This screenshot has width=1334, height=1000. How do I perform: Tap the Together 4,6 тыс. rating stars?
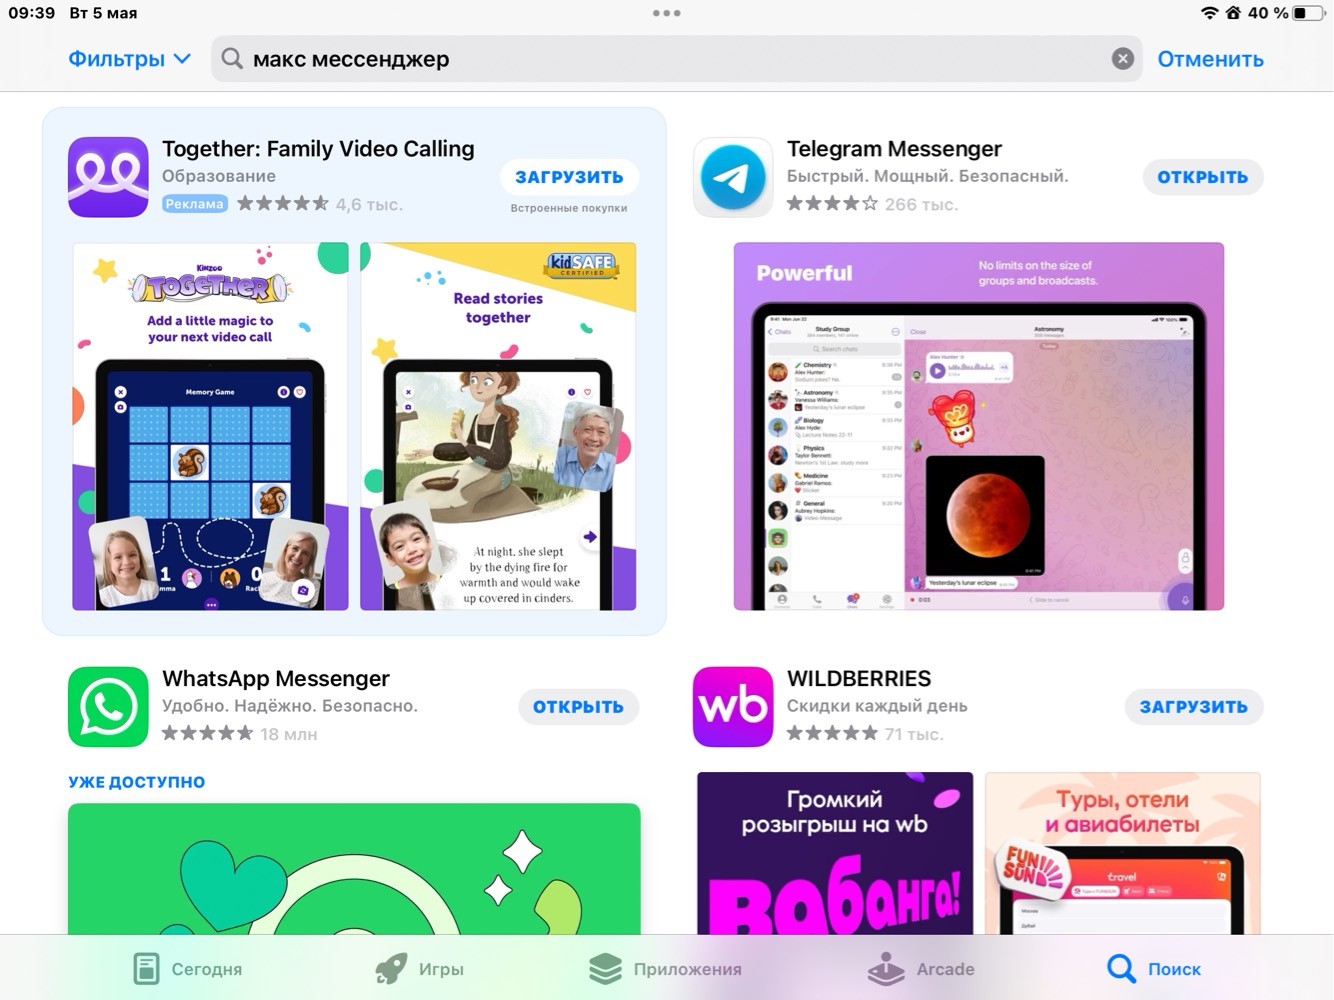[282, 204]
